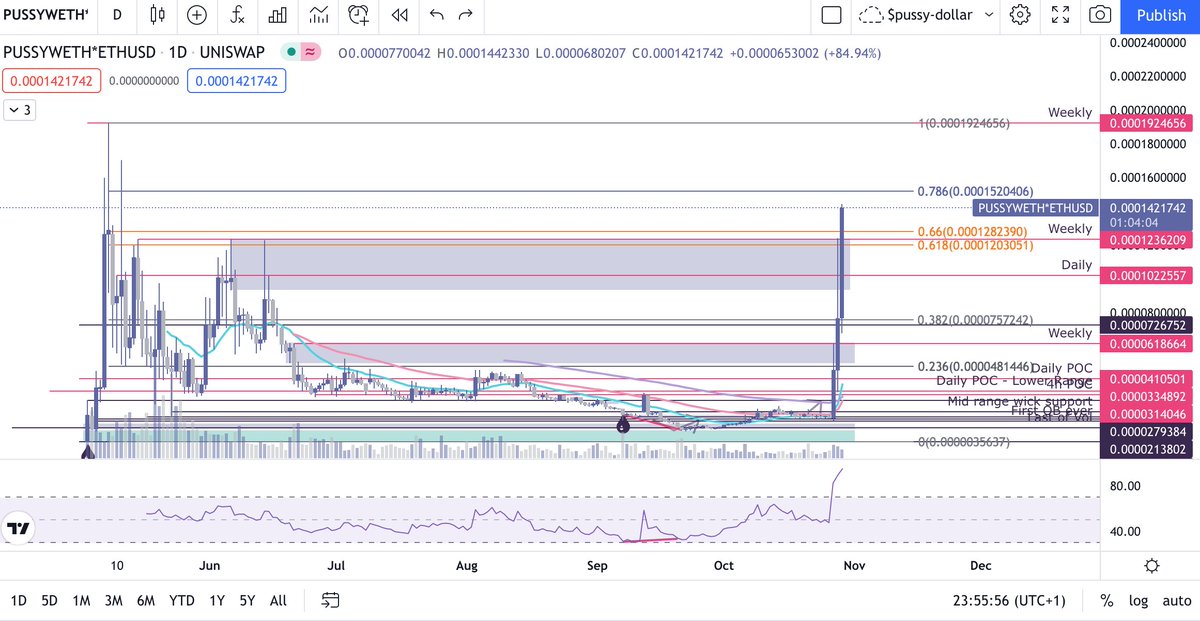Create an alert with alarm clock icon

359,15
